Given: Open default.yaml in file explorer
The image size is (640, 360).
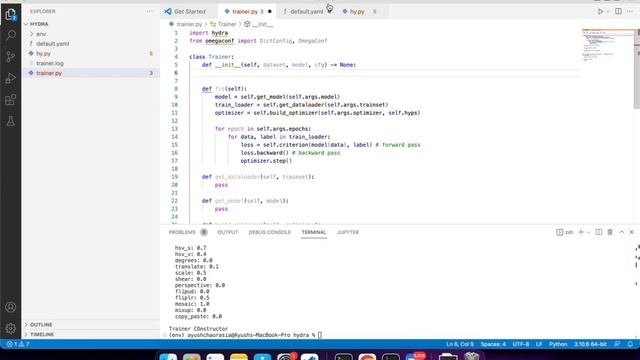Looking at the screenshot, I should coord(91,44).
